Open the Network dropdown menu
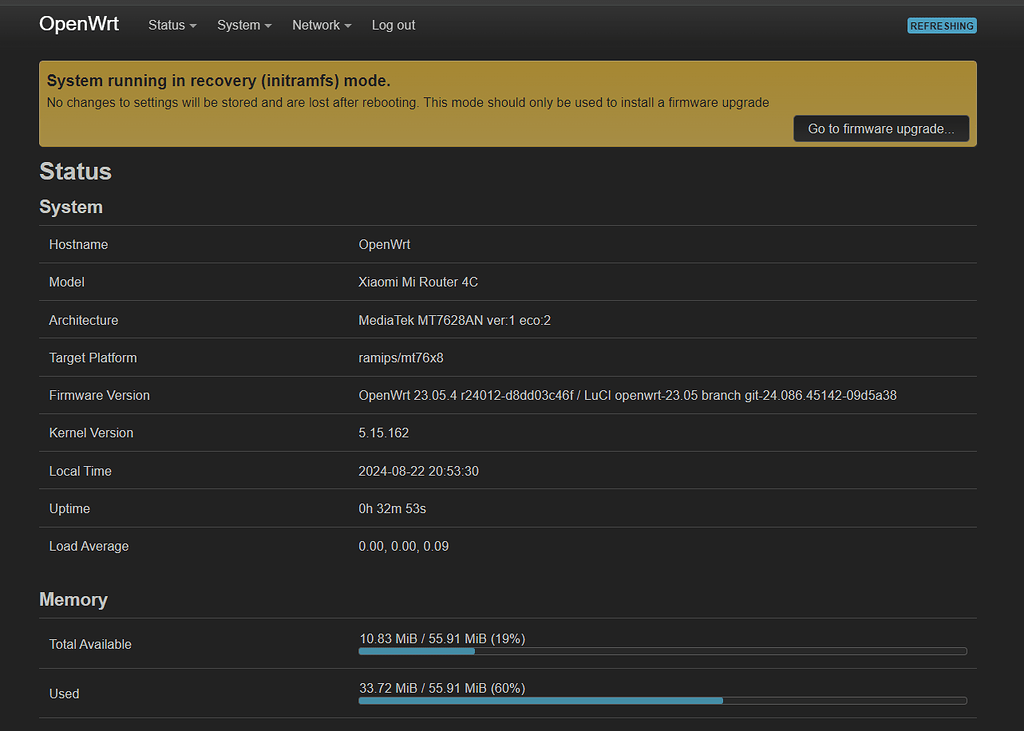This screenshot has width=1024, height=731. coord(321,25)
